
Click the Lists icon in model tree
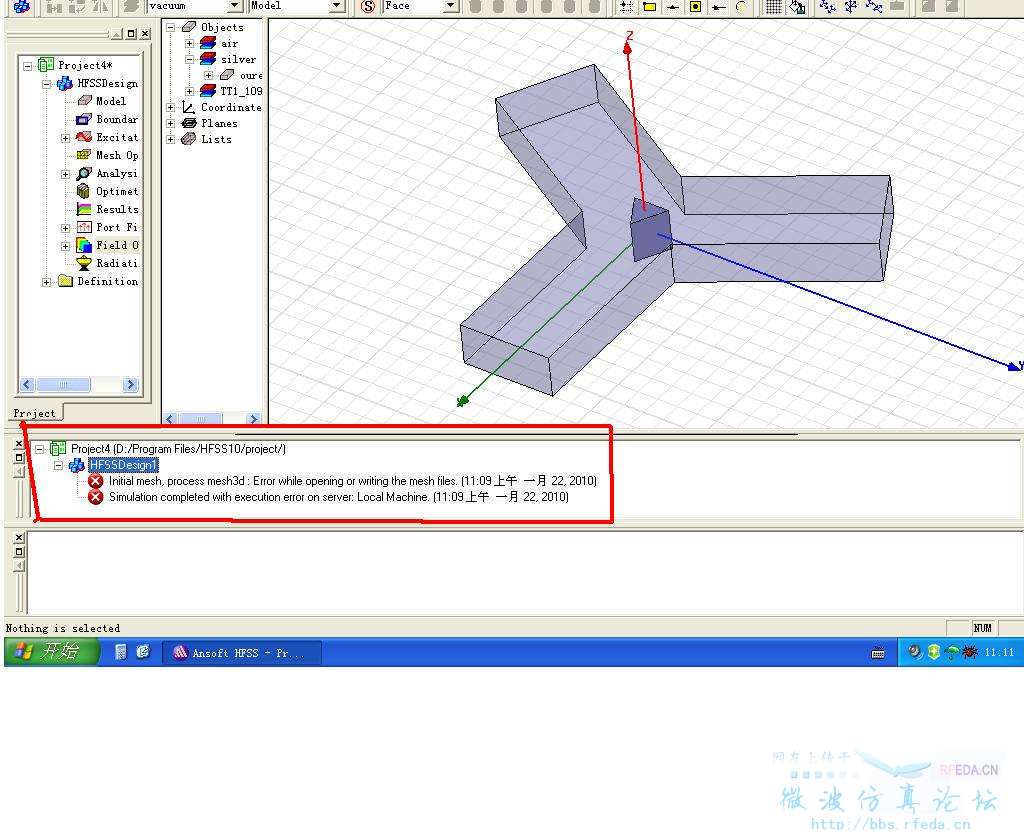(x=189, y=138)
